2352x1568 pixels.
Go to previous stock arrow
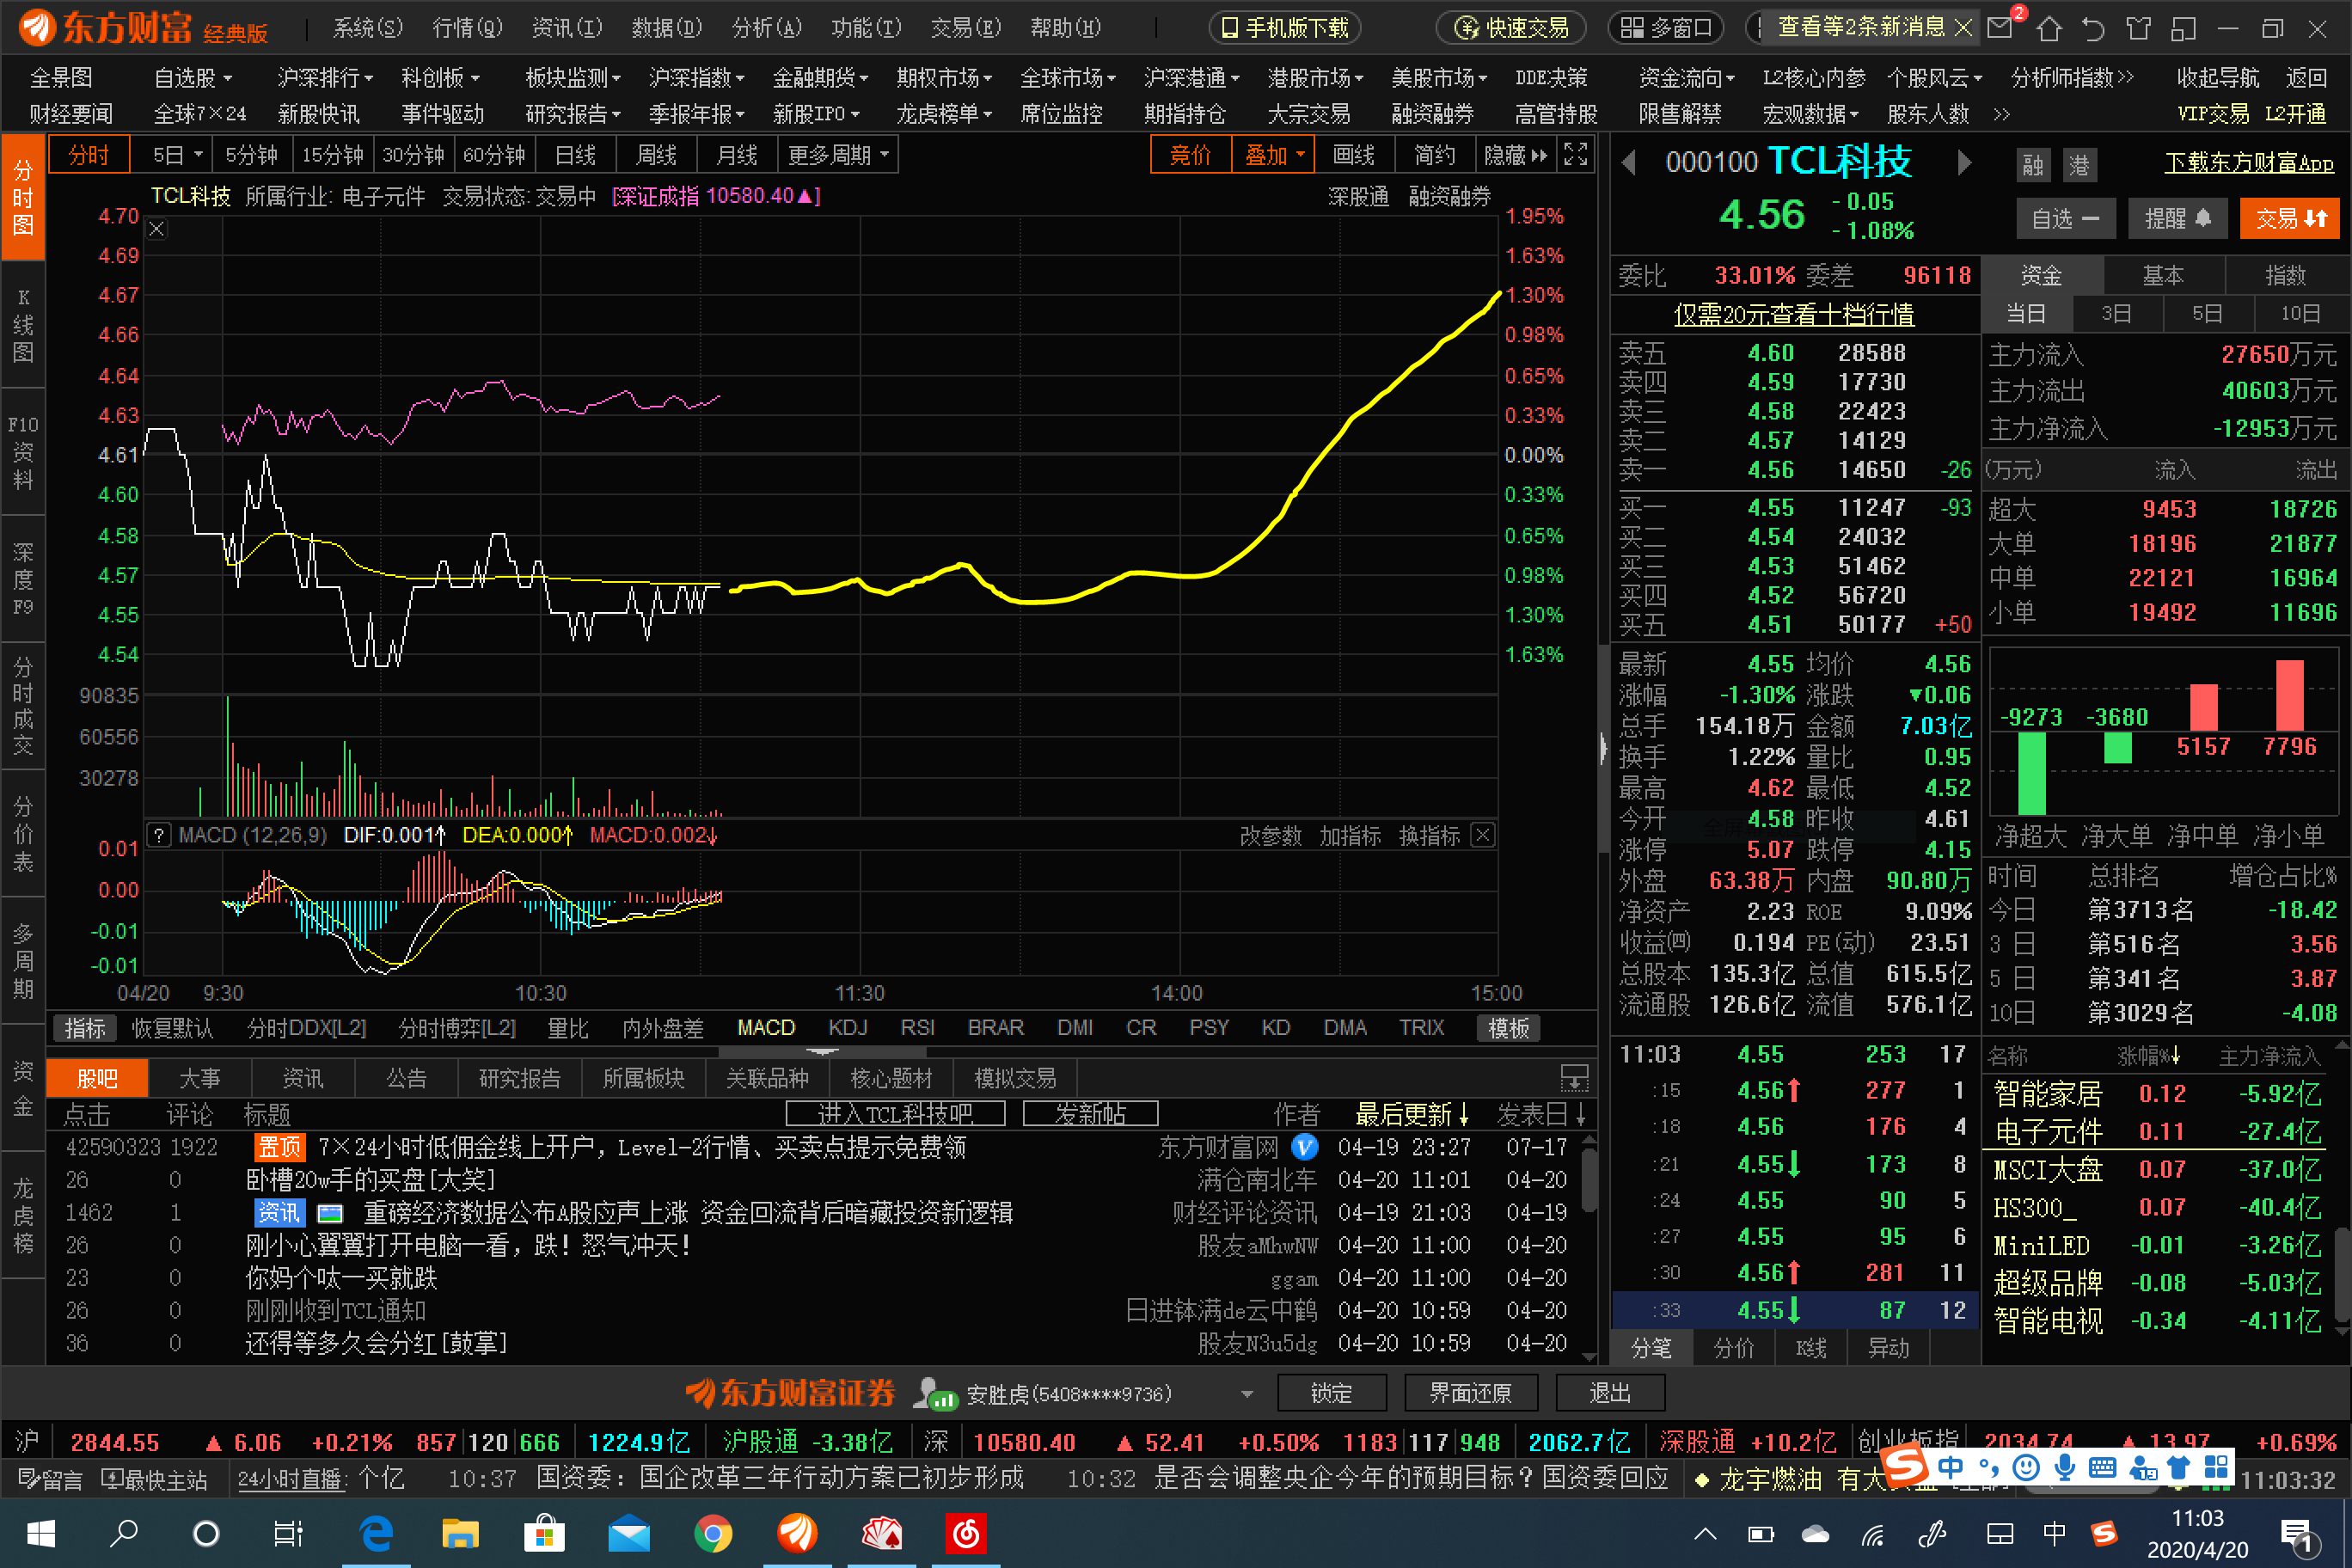coord(1629,162)
